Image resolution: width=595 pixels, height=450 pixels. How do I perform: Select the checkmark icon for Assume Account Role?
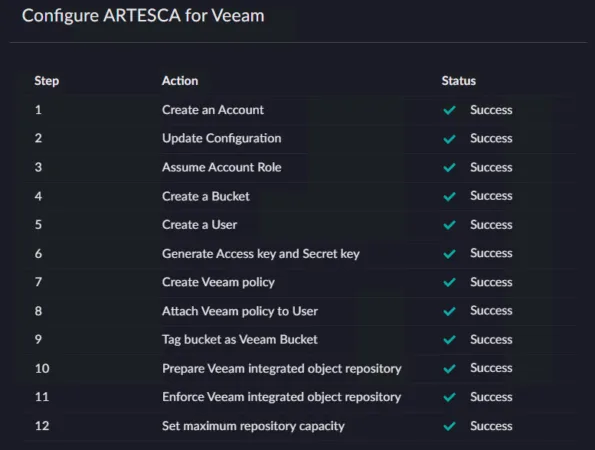pos(450,168)
